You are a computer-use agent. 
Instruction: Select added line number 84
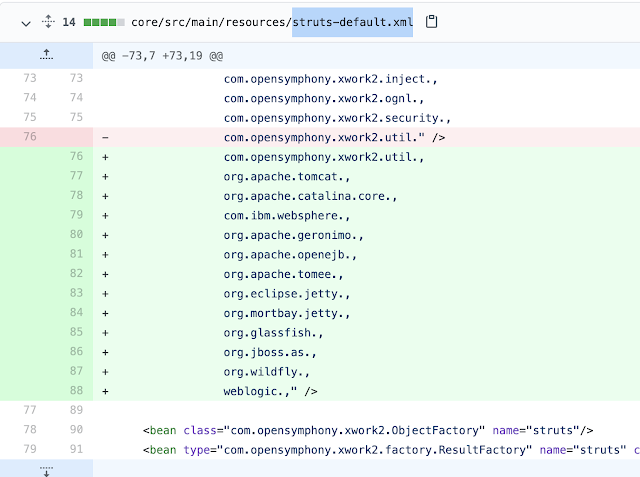coord(76,313)
